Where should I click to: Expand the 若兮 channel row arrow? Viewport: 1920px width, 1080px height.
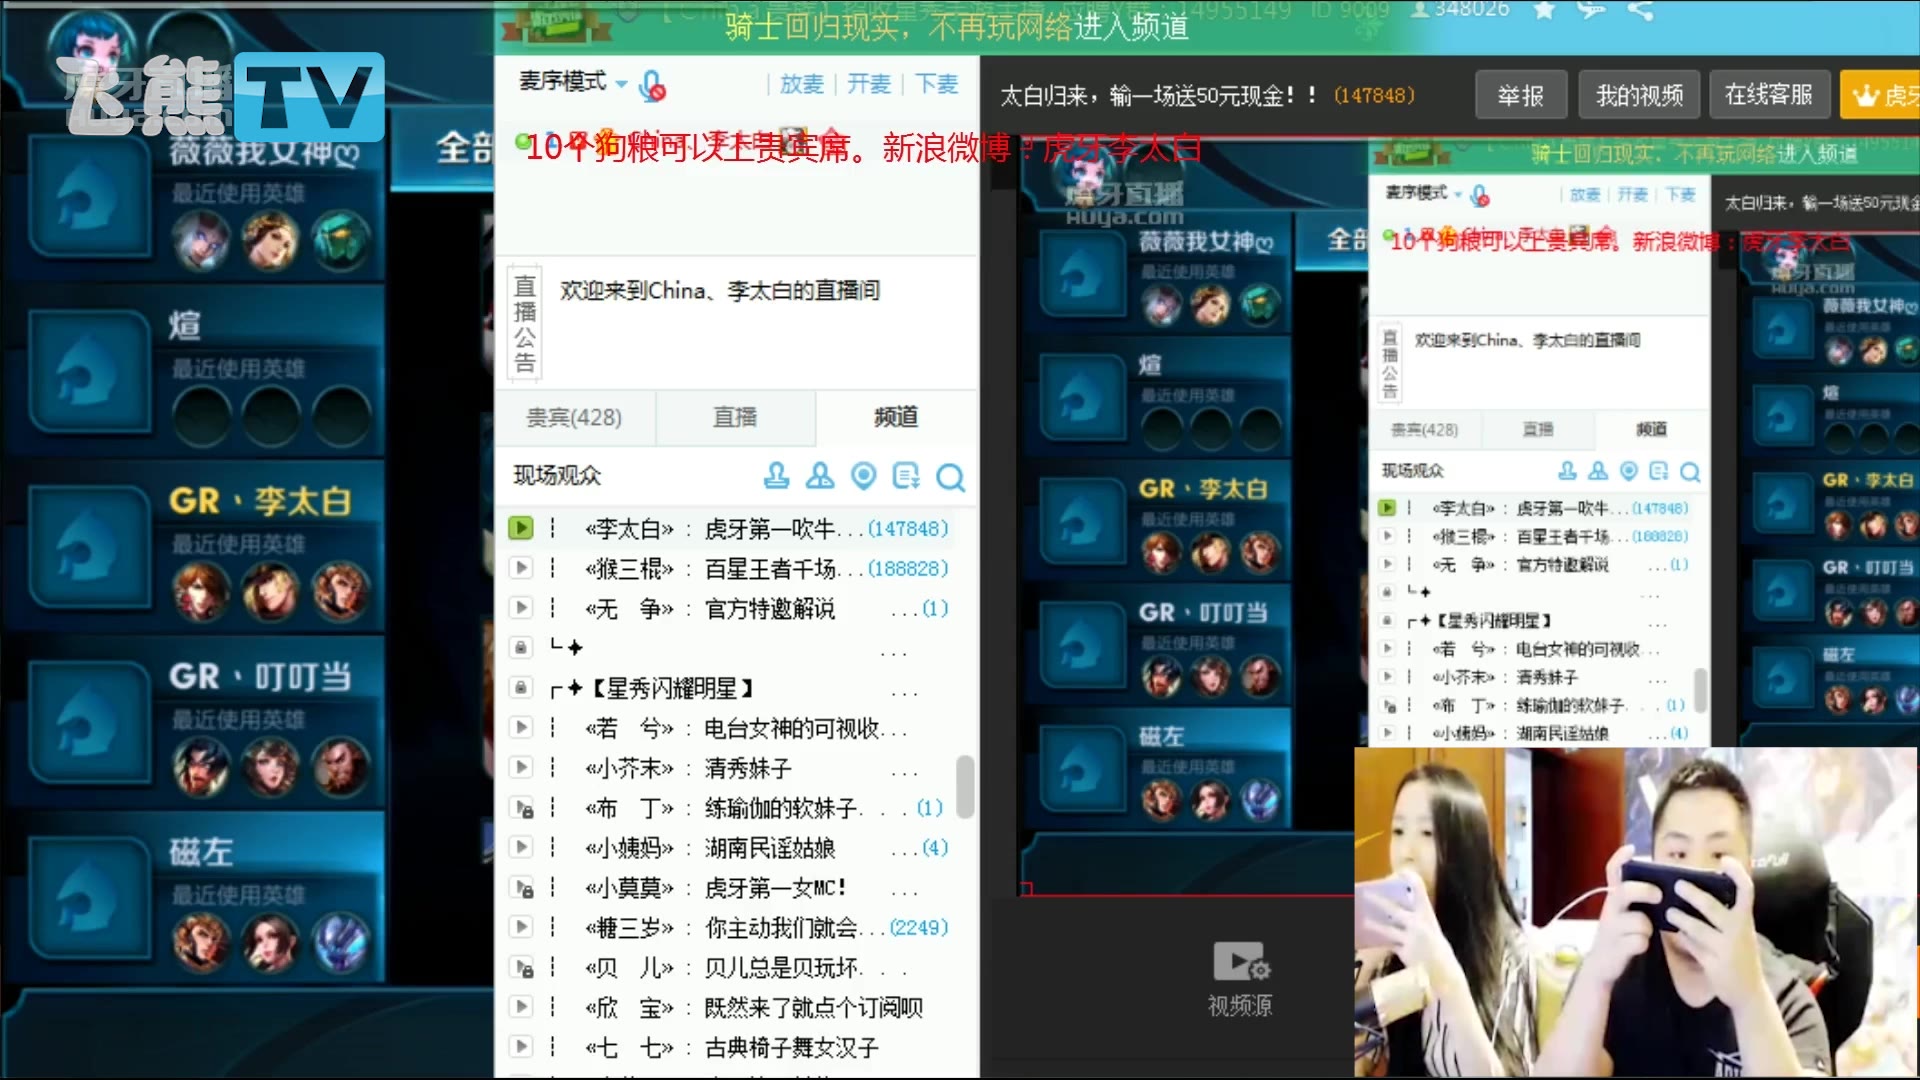(520, 727)
